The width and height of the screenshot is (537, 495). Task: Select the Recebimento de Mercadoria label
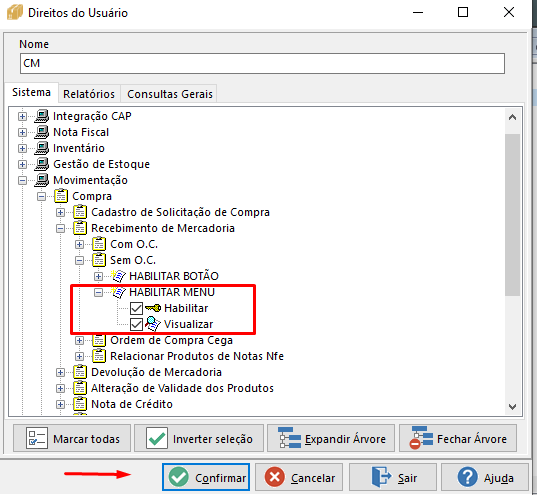pos(163,228)
